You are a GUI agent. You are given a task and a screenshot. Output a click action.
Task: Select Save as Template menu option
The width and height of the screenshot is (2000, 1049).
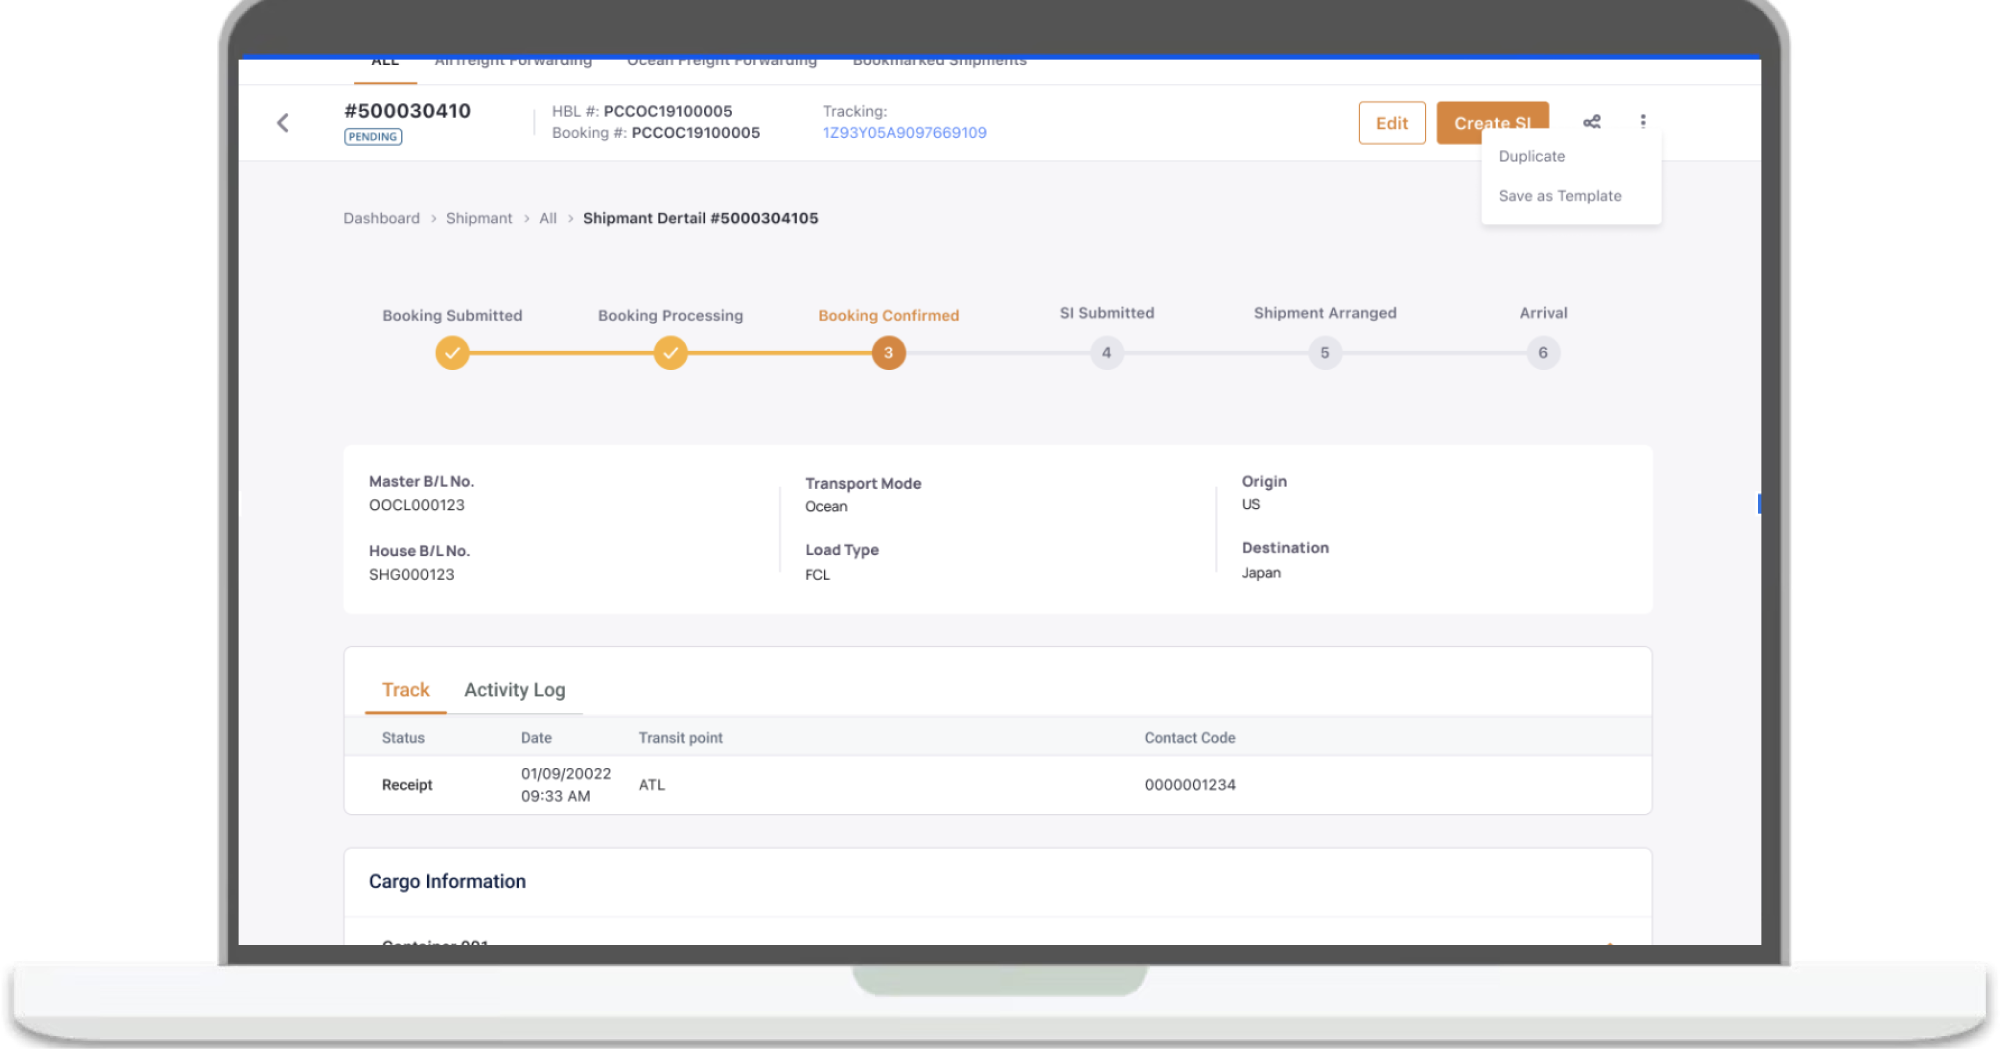[x=1559, y=196]
